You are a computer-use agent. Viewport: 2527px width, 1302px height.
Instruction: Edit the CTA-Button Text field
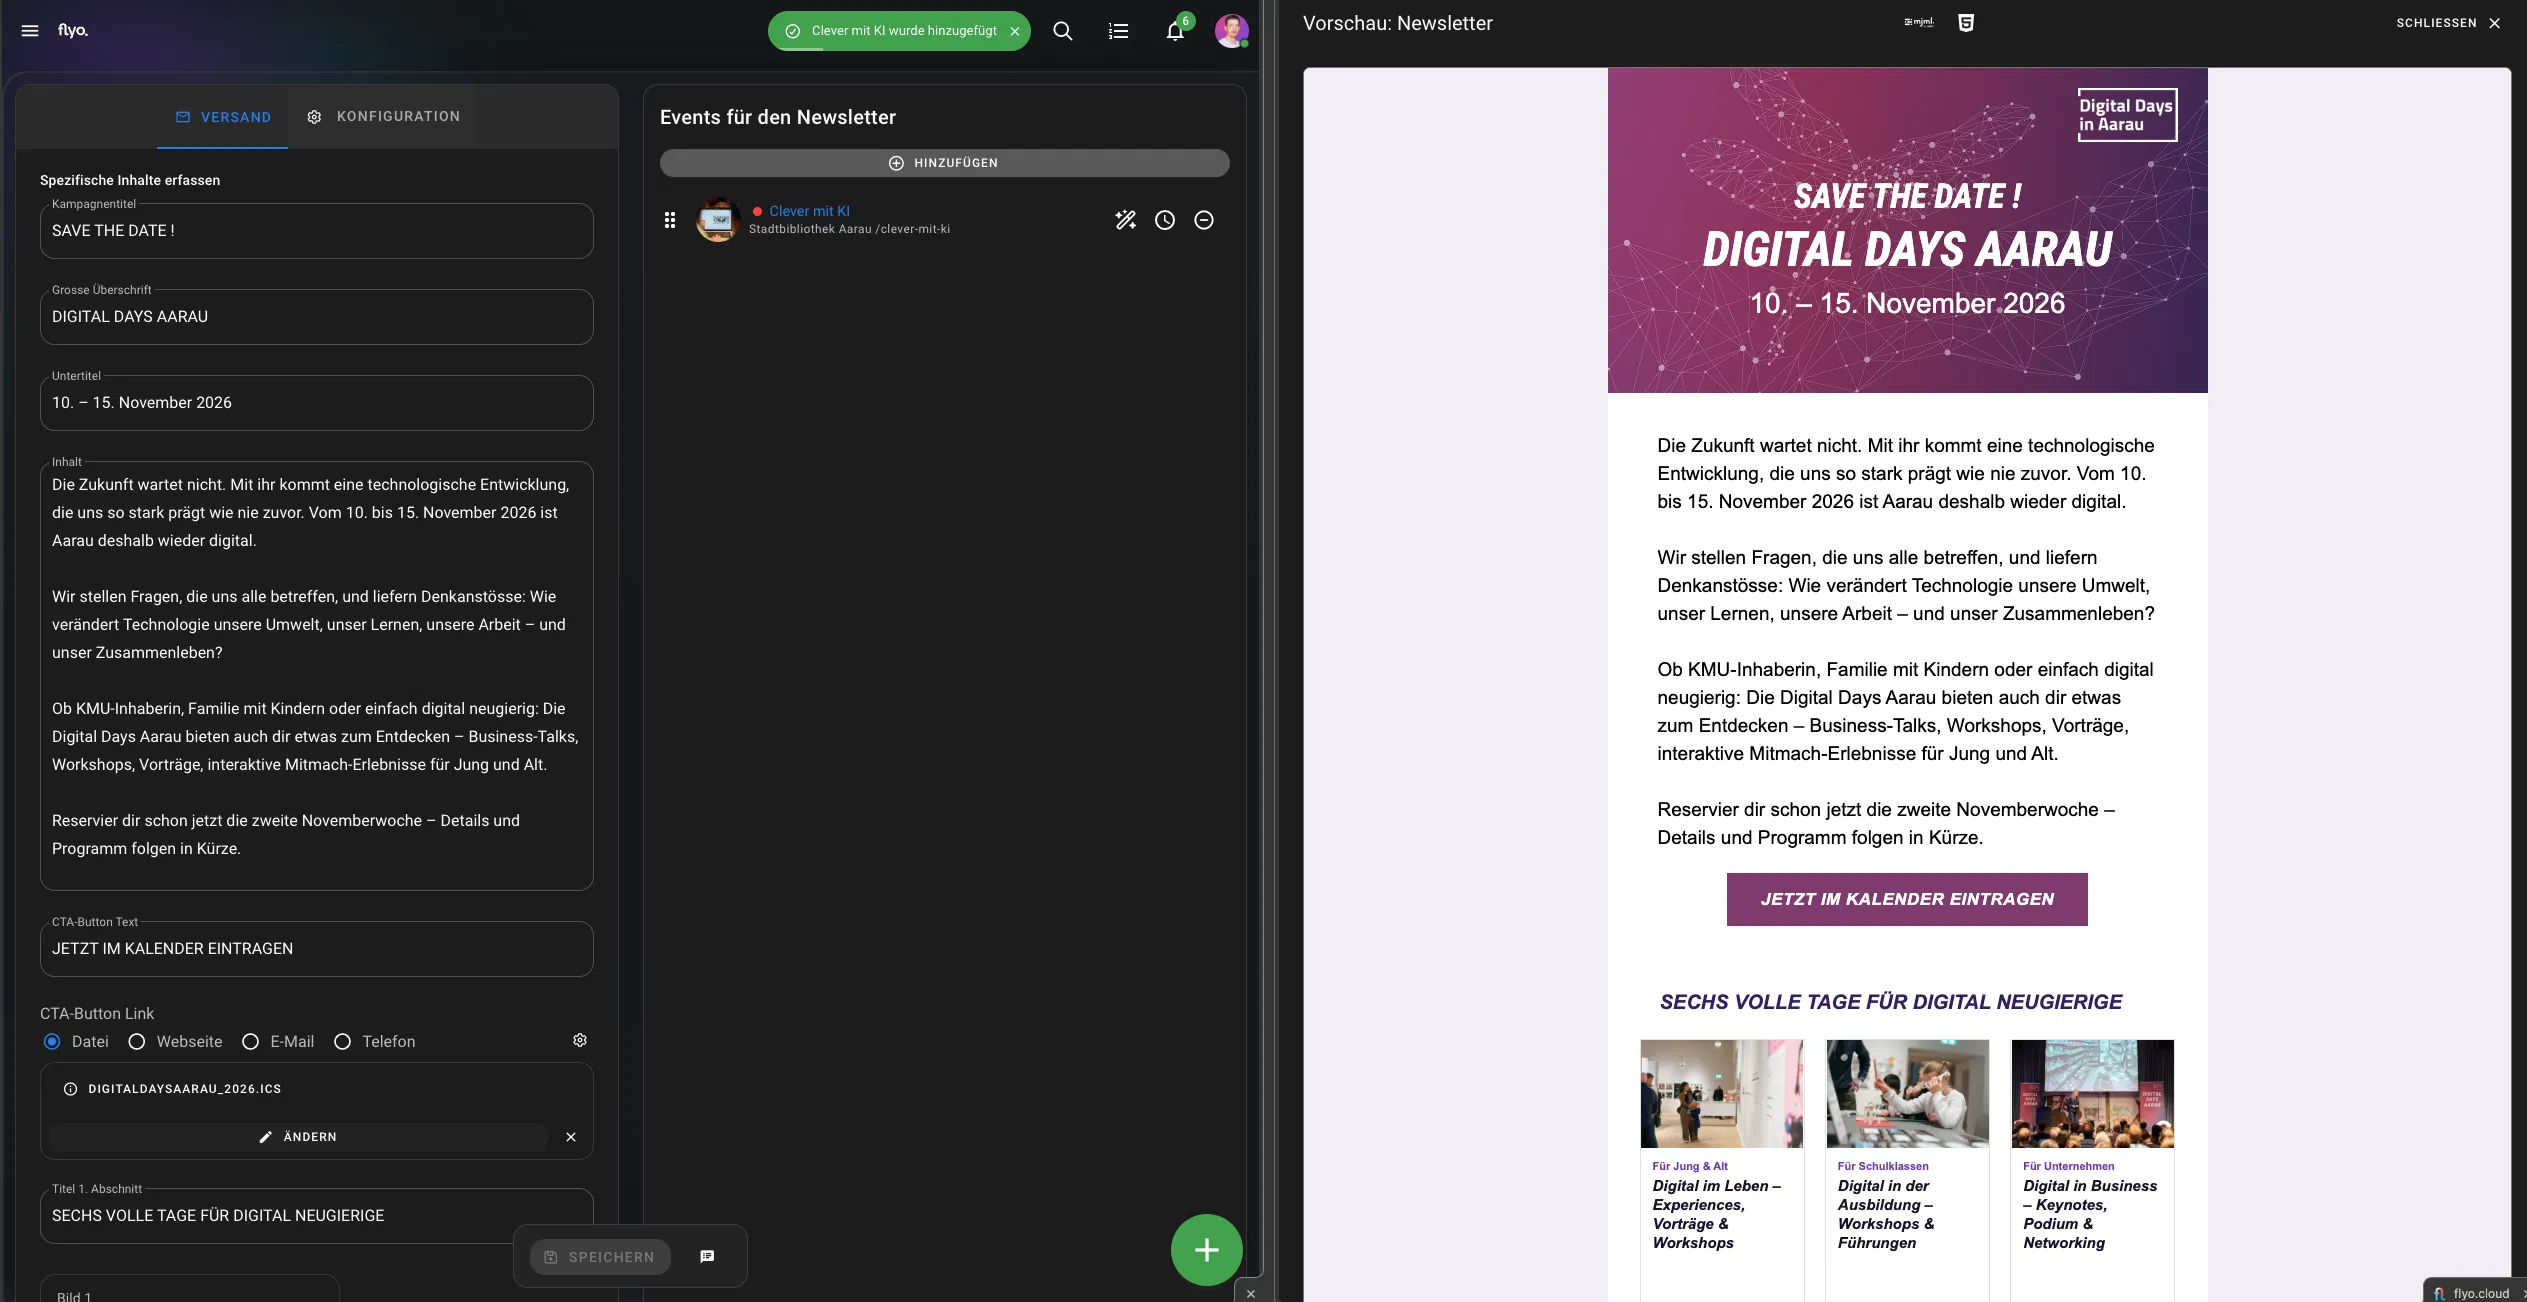click(317, 949)
